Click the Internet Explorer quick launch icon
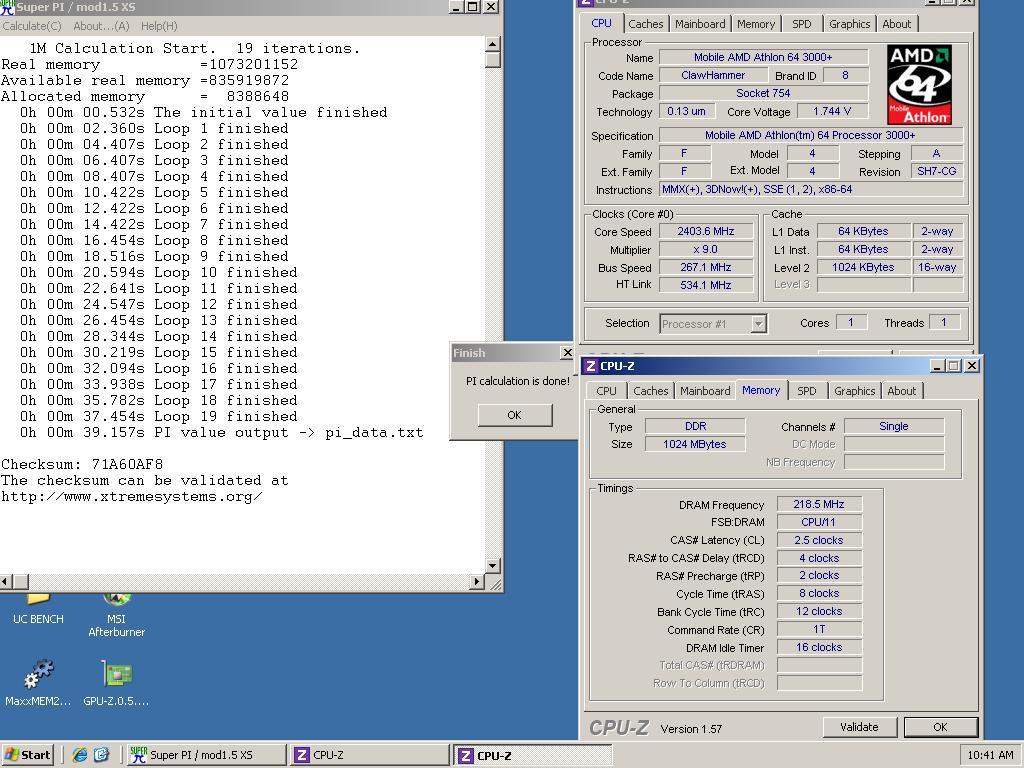 point(80,755)
